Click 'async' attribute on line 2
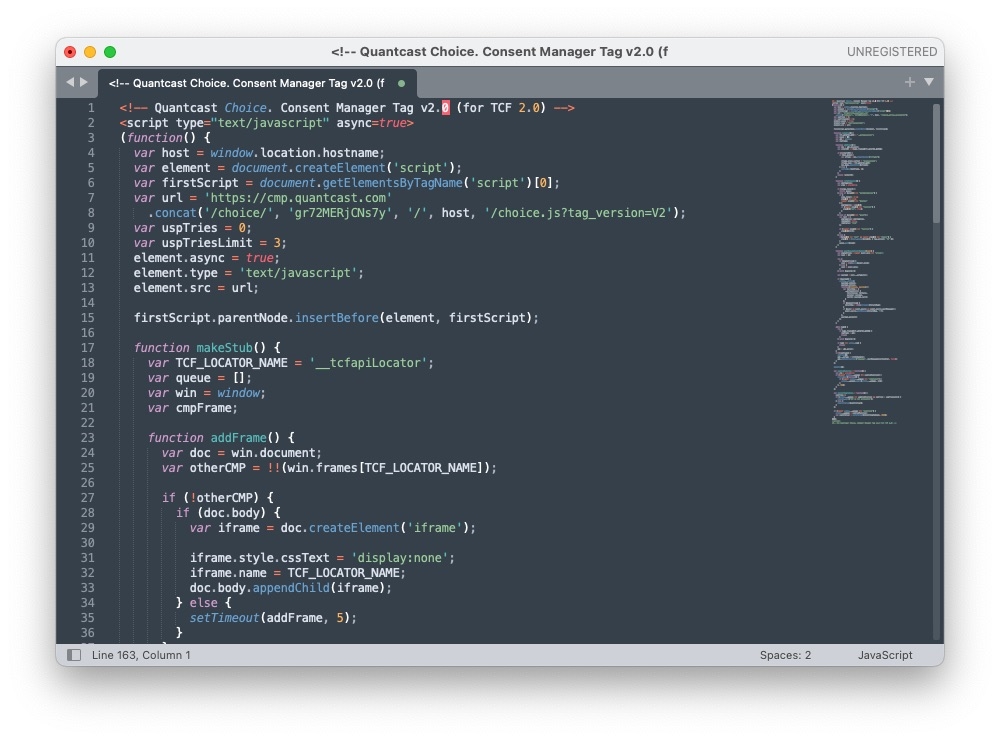This screenshot has height=740, width=1000. click(354, 123)
